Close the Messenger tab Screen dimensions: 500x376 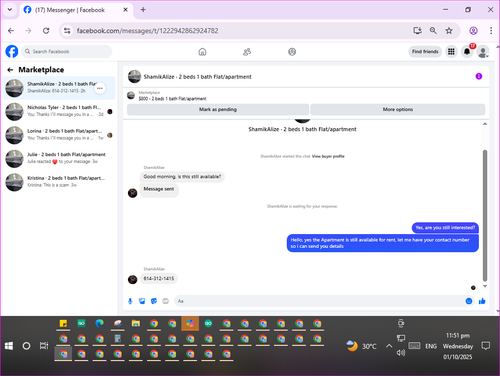coord(125,10)
